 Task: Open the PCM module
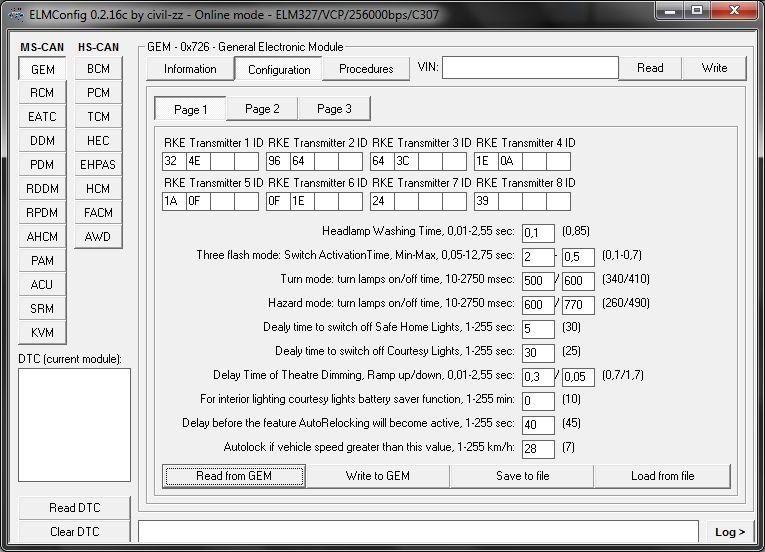(98, 93)
